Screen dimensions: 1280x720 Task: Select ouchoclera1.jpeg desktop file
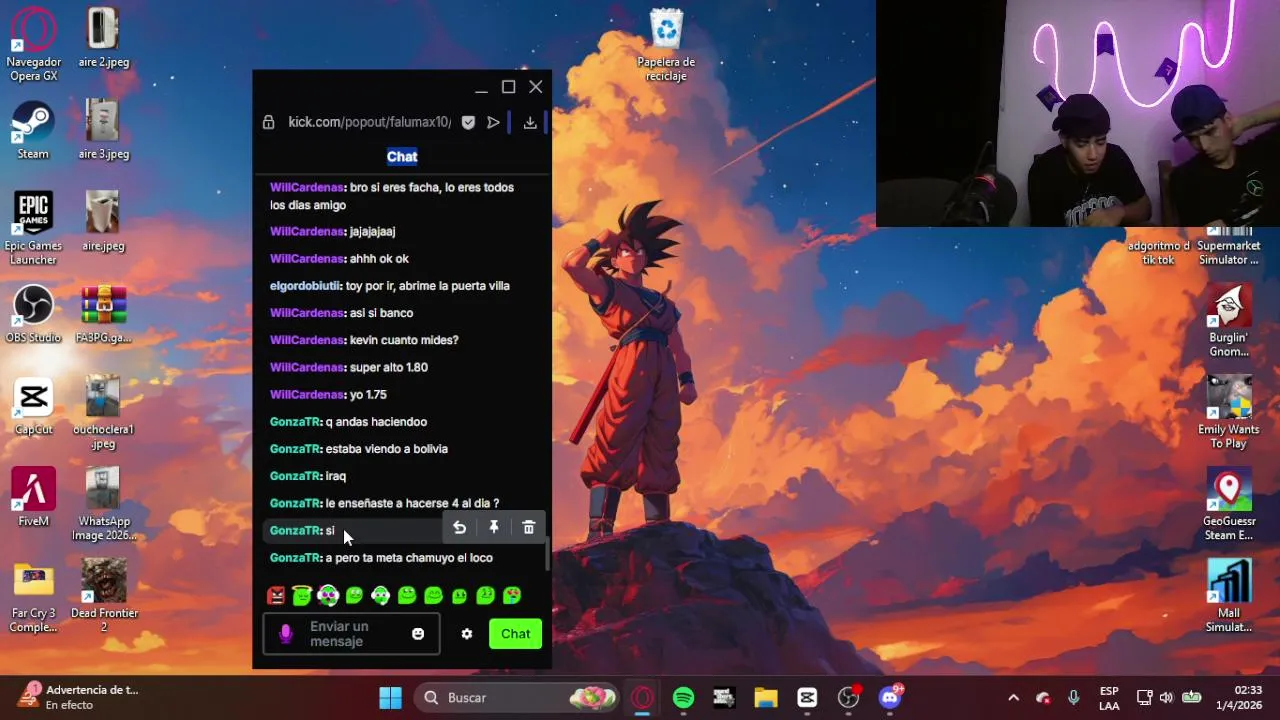104,413
